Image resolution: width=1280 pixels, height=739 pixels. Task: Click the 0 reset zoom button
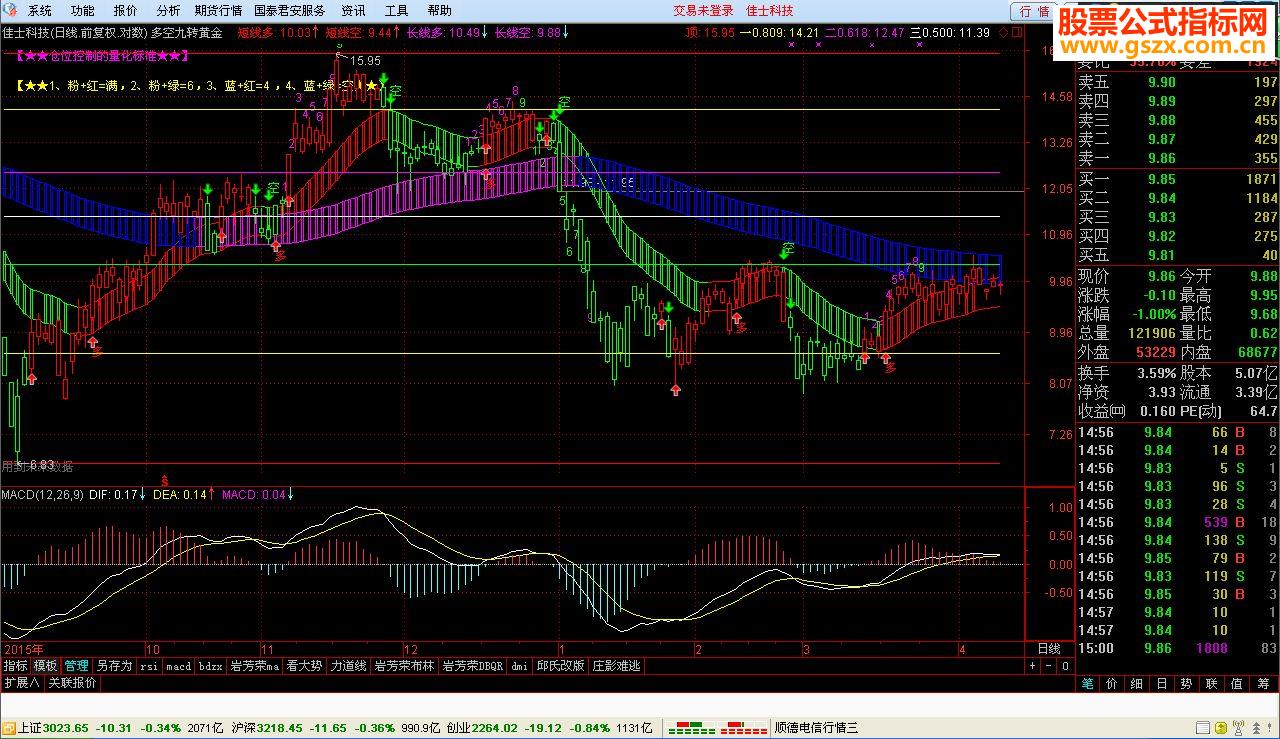click(x=1066, y=666)
